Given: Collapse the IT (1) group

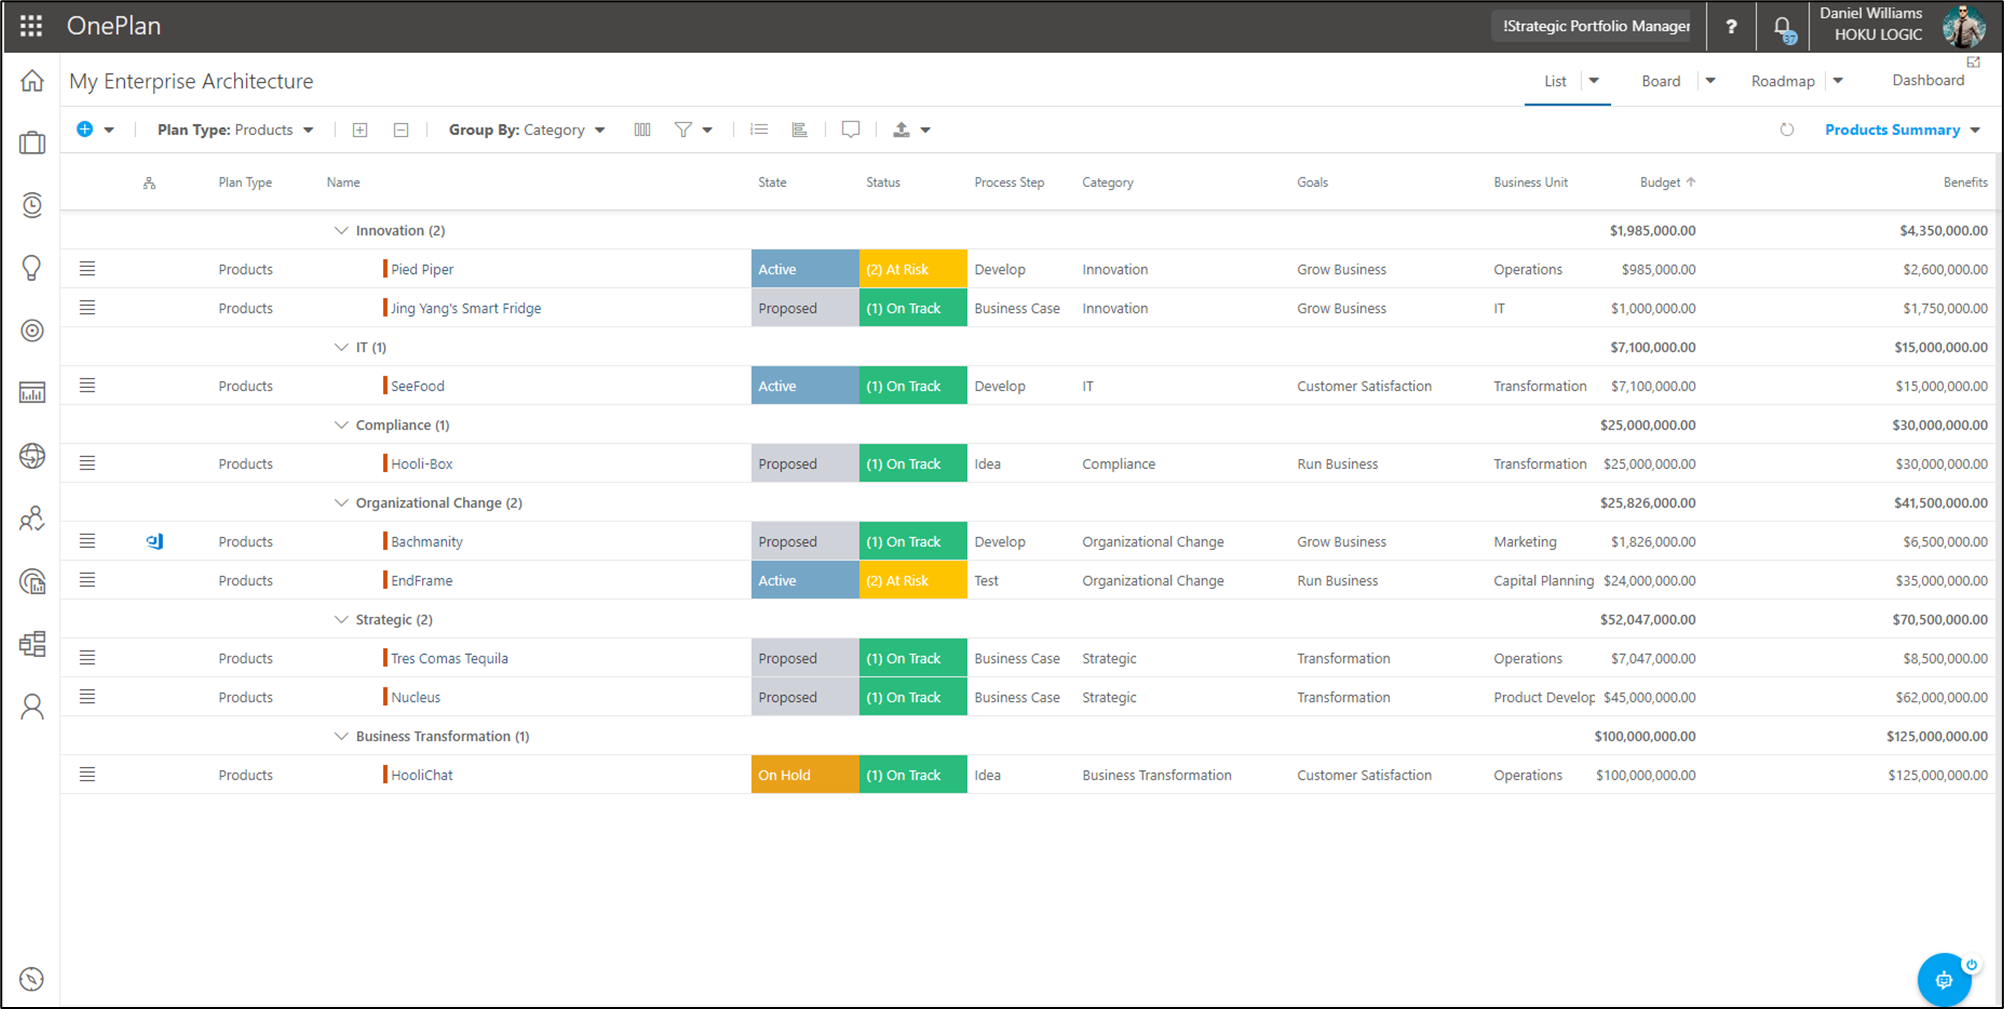Looking at the screenshot, I should [x=341, y=347].
